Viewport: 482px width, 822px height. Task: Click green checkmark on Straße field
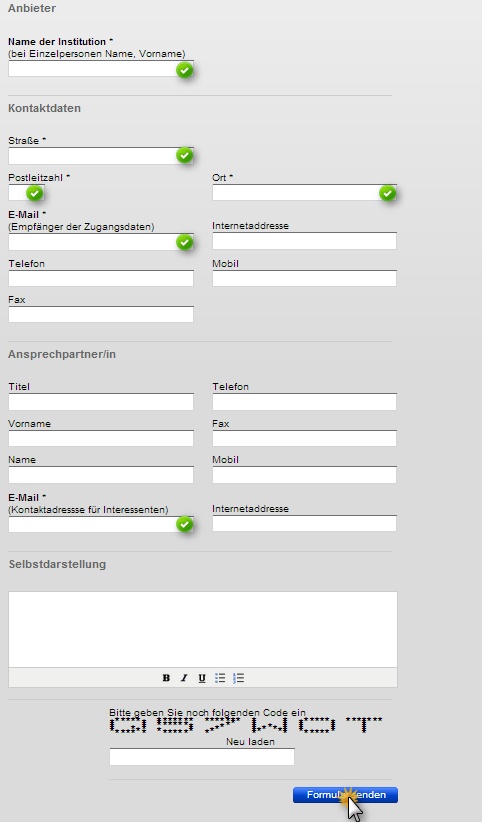[185, 155]
